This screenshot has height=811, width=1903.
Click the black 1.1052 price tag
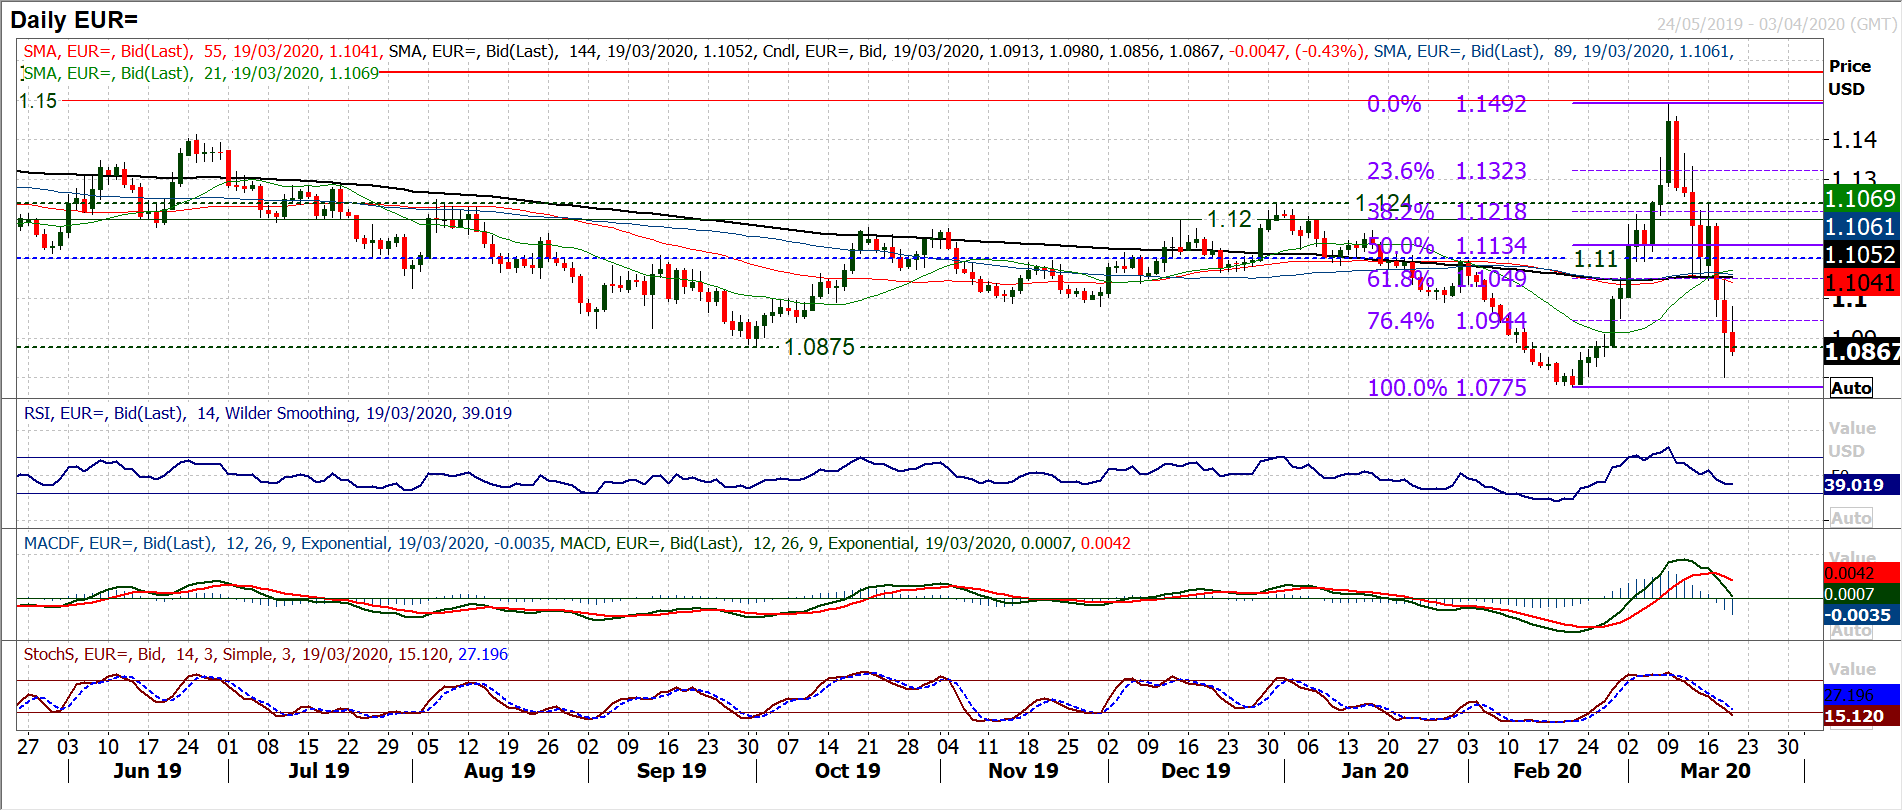tap(1861, 255)
